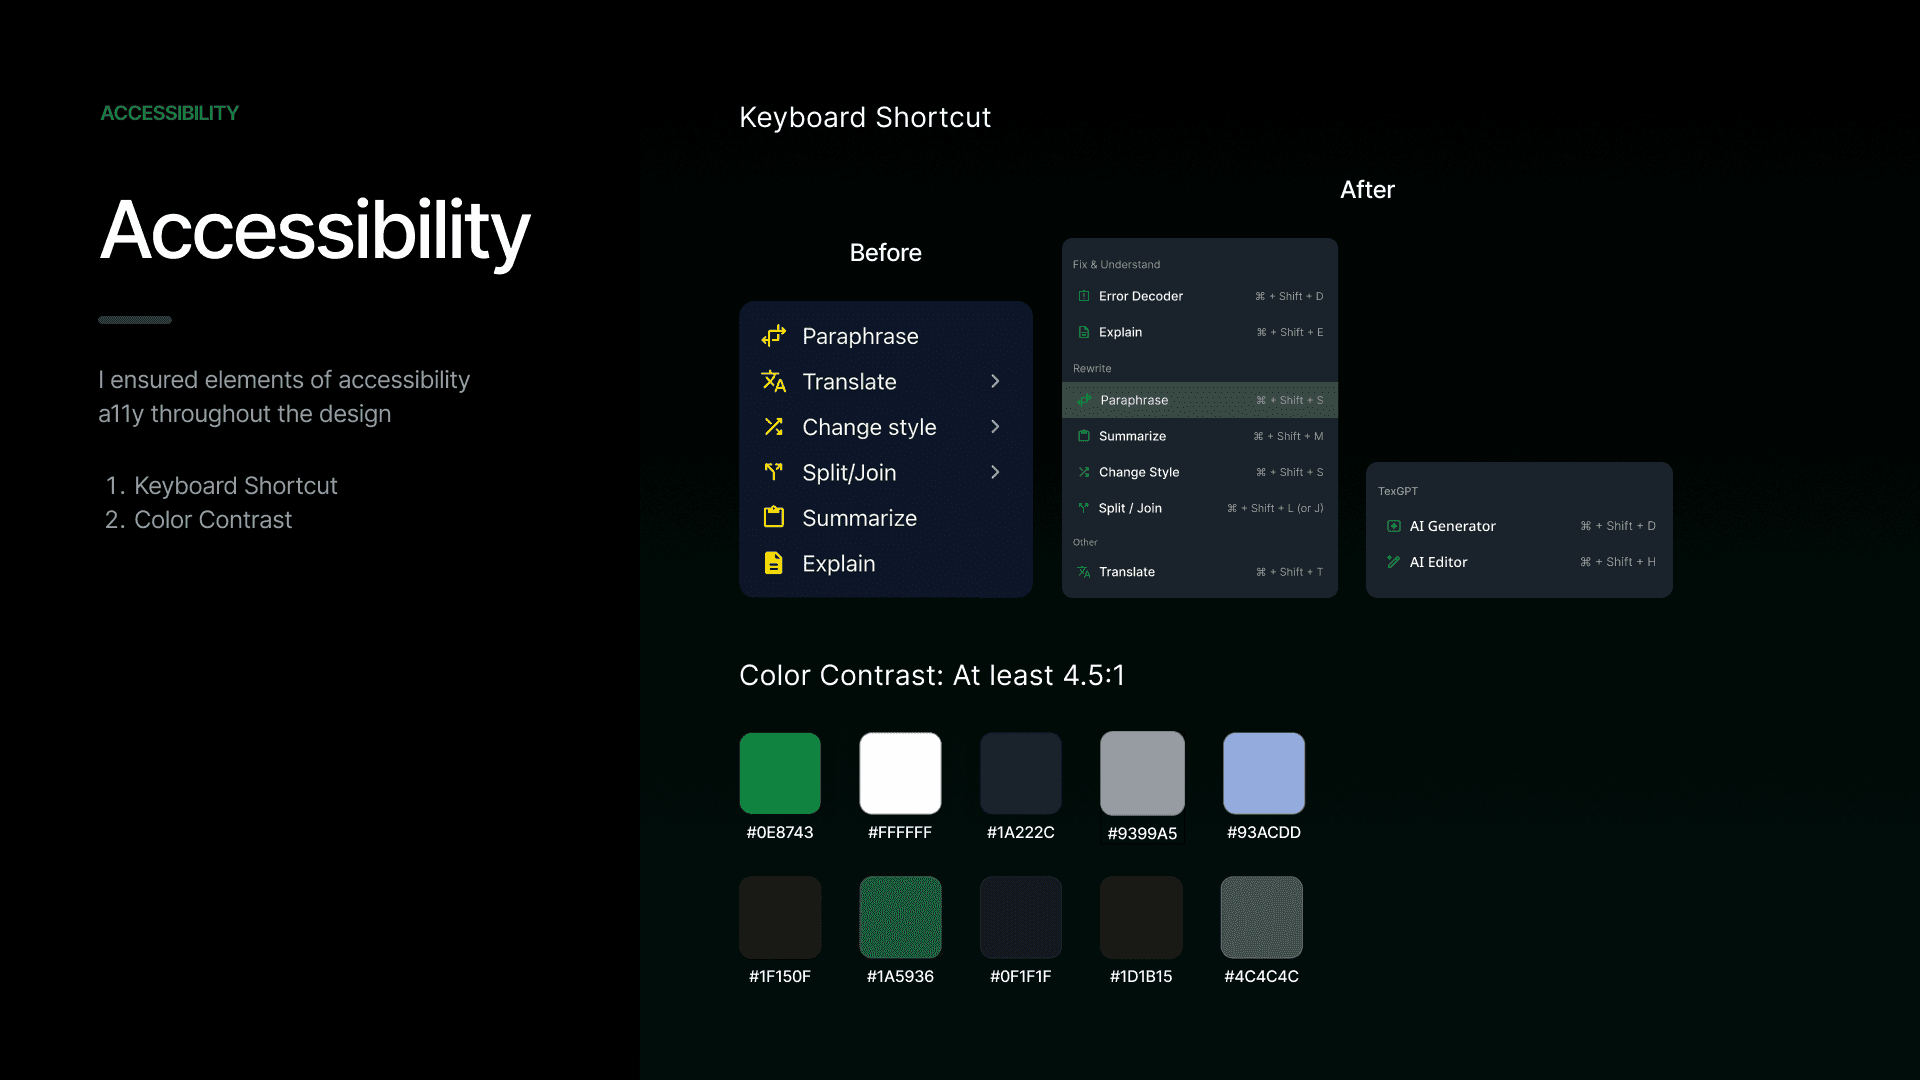Click the Color Contrast list item
The height and width of the screenshot is (1080, 1920).
pos(212,520)
